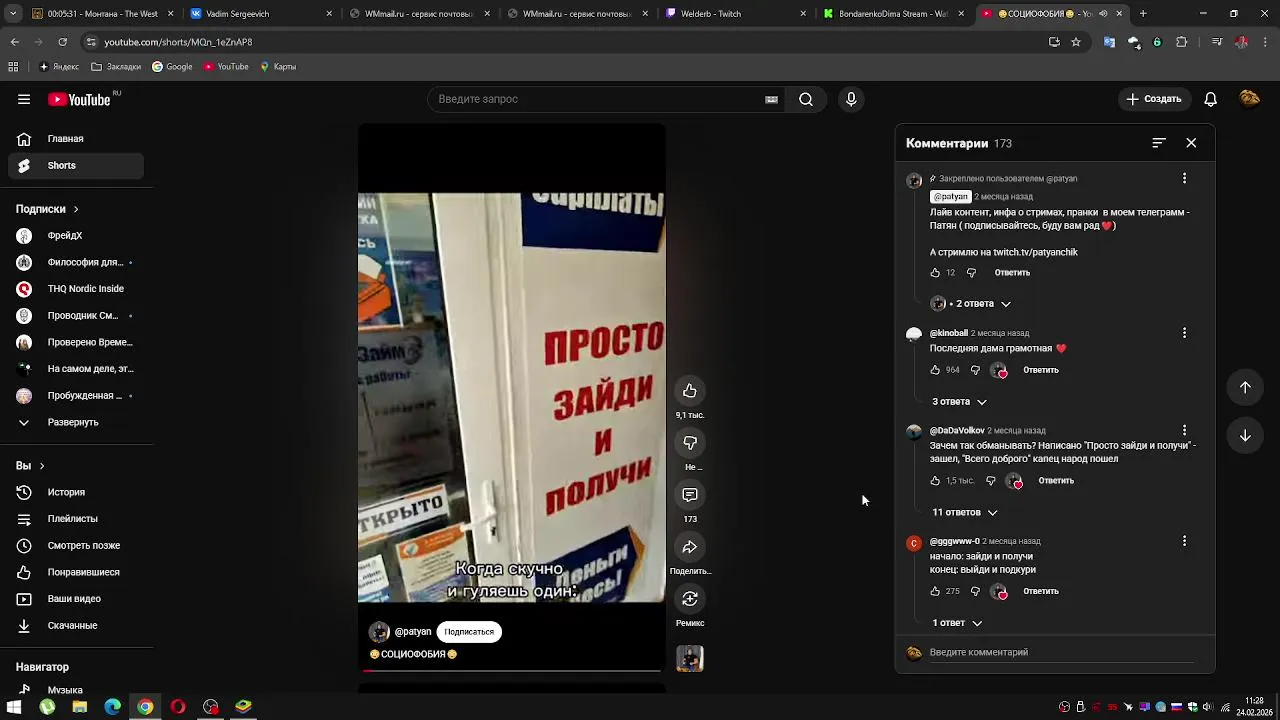Image resolution: width=1280 pixels, height=720 pixels.
Task: Open the Вы section arrow
Action: pyautogui.click(x=41, y=466)
